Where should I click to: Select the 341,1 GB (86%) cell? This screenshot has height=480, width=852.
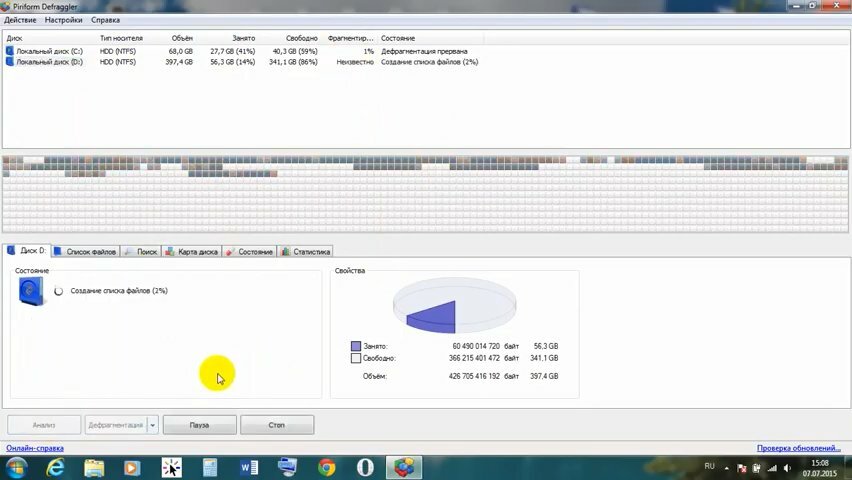point(293,62)
